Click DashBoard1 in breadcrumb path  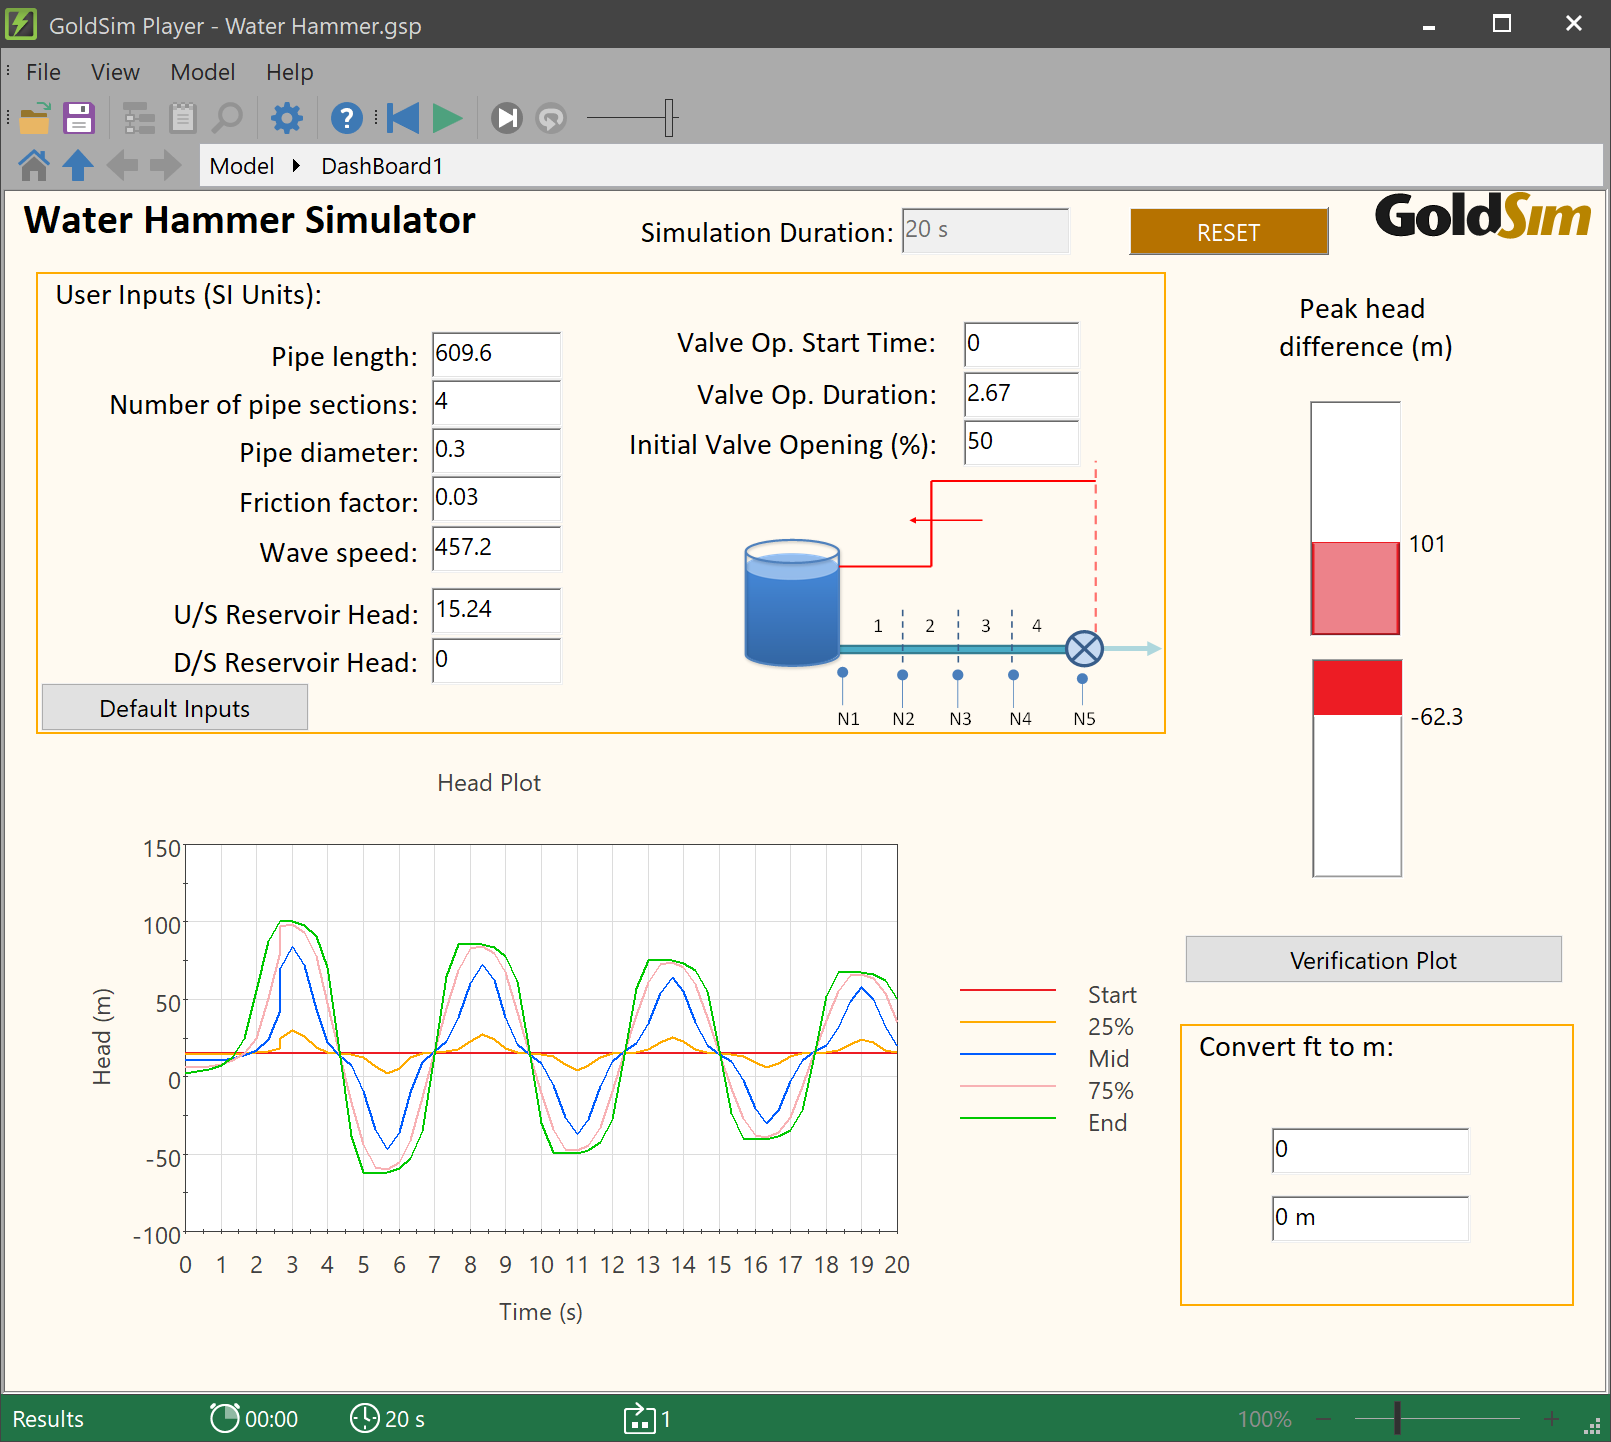[382, 166]
